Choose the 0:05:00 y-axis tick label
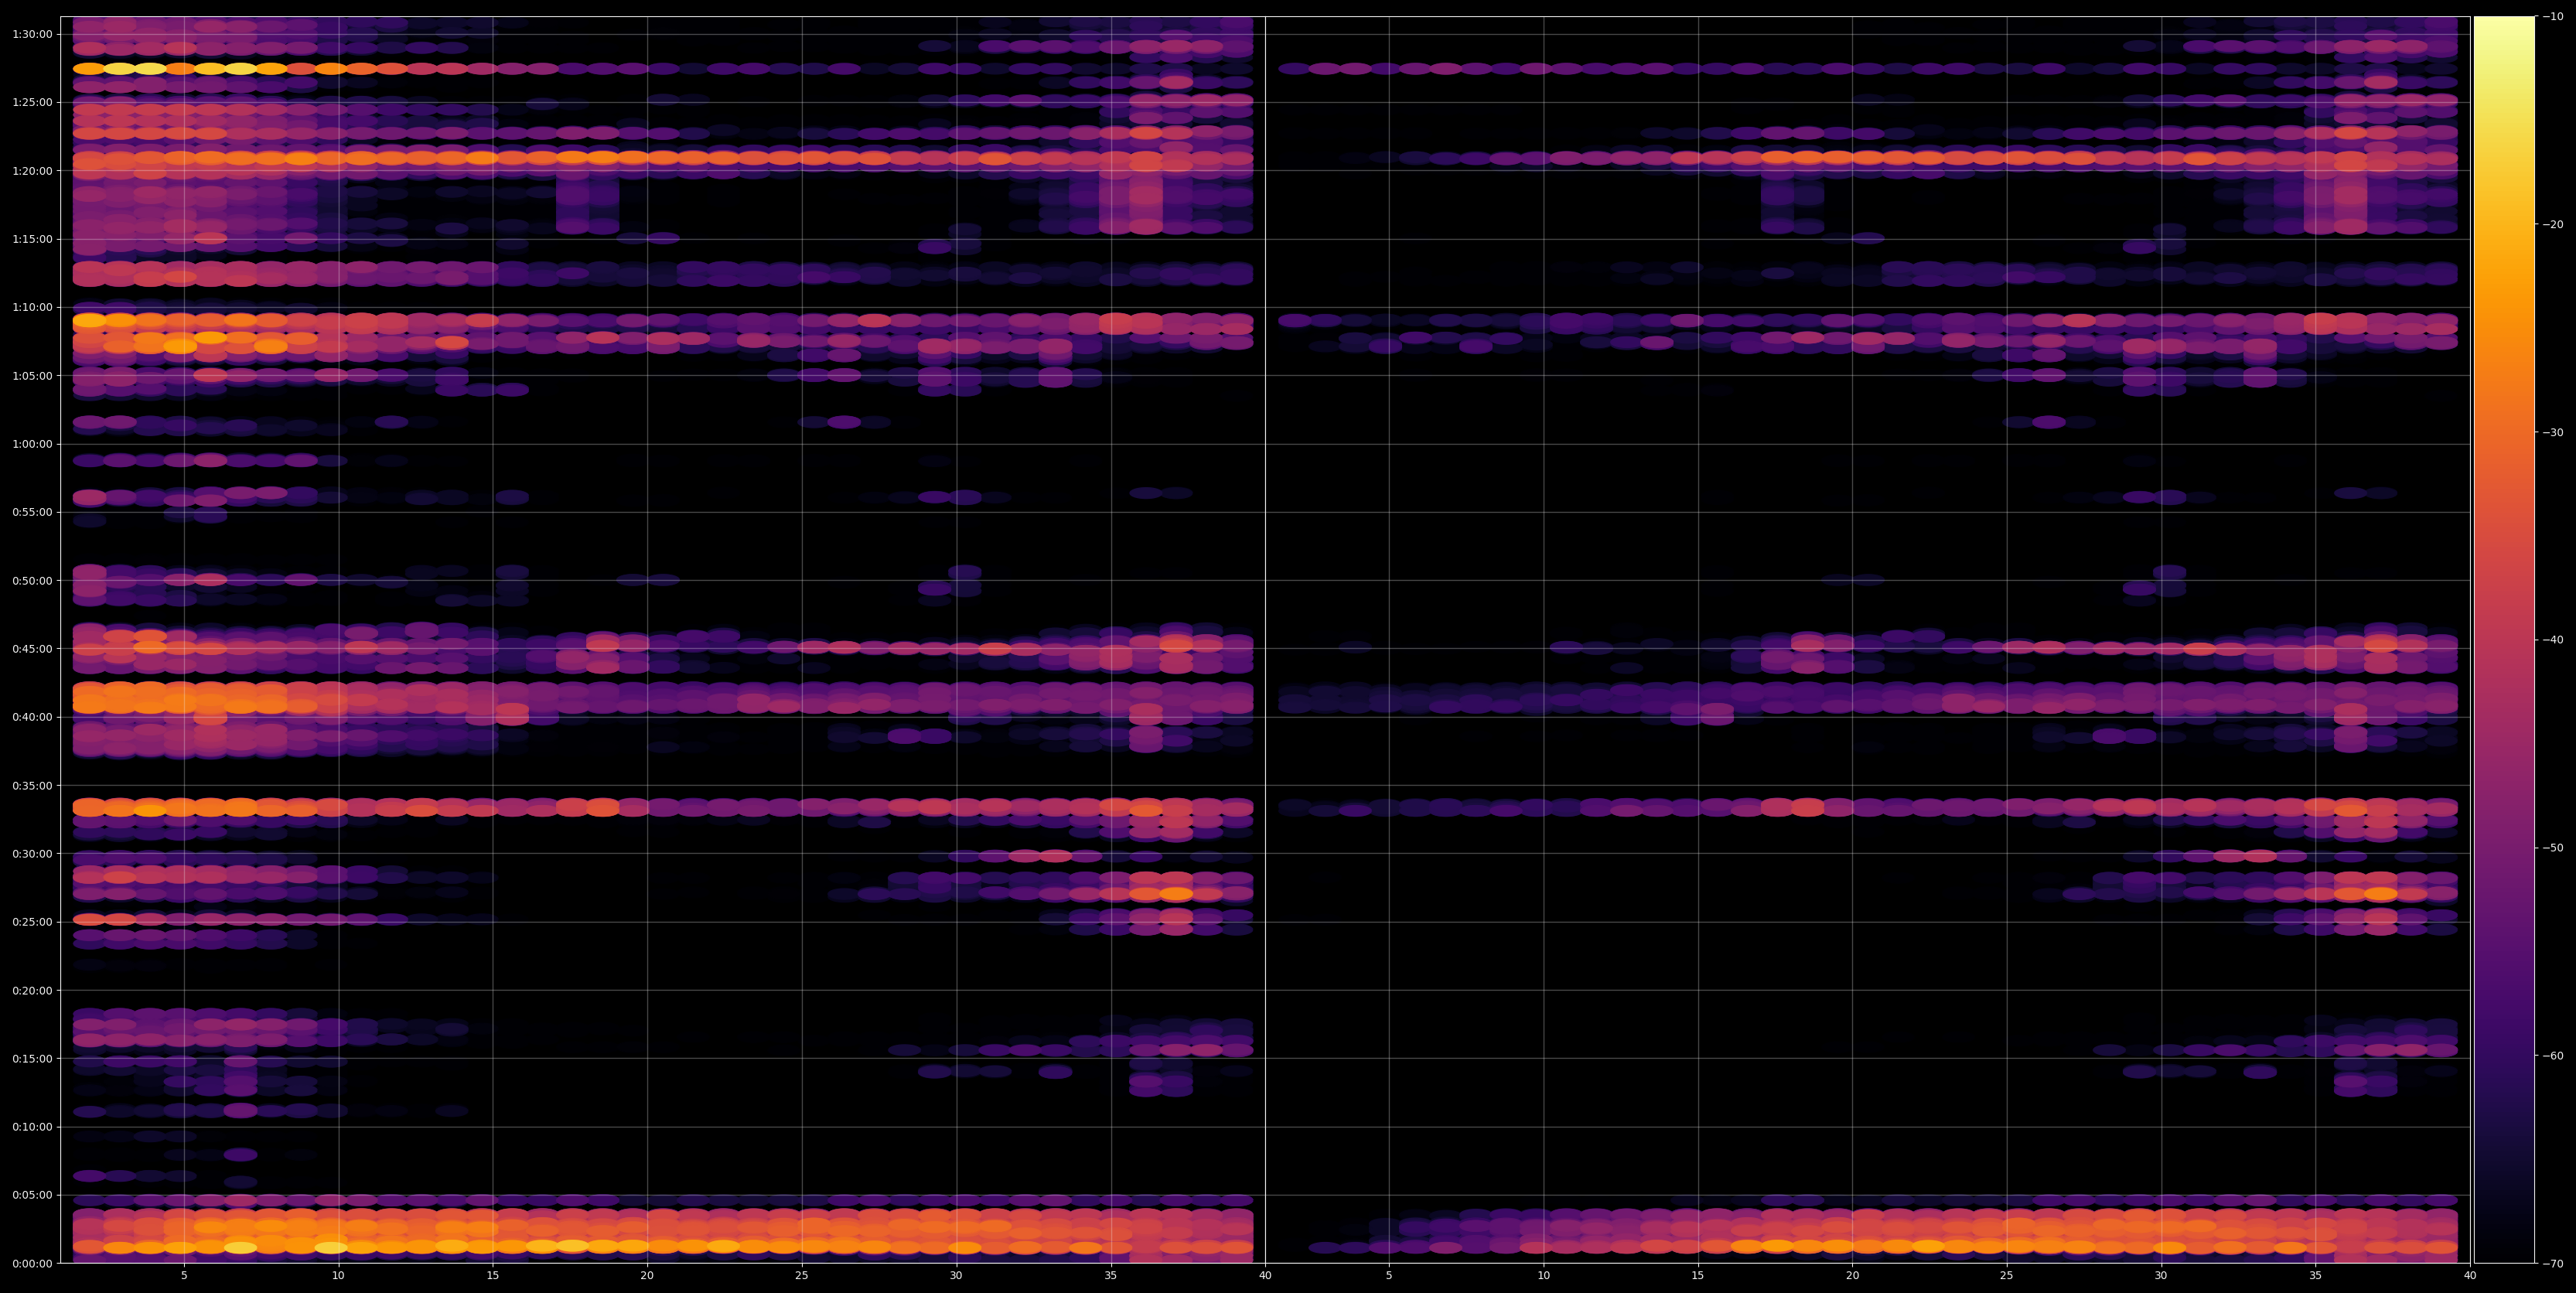This screenshot has height=1293, width=2576. tap(32, 1195)
